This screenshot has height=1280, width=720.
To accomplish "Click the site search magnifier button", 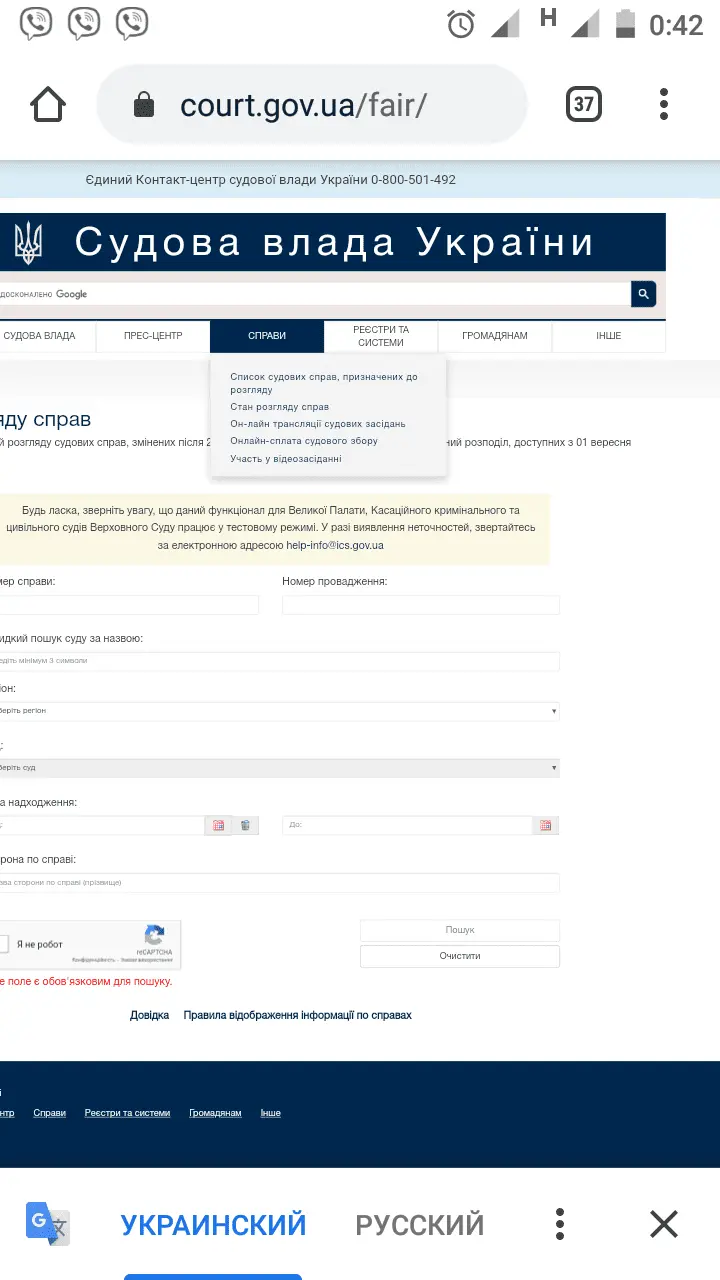I will tap(643, 294).
